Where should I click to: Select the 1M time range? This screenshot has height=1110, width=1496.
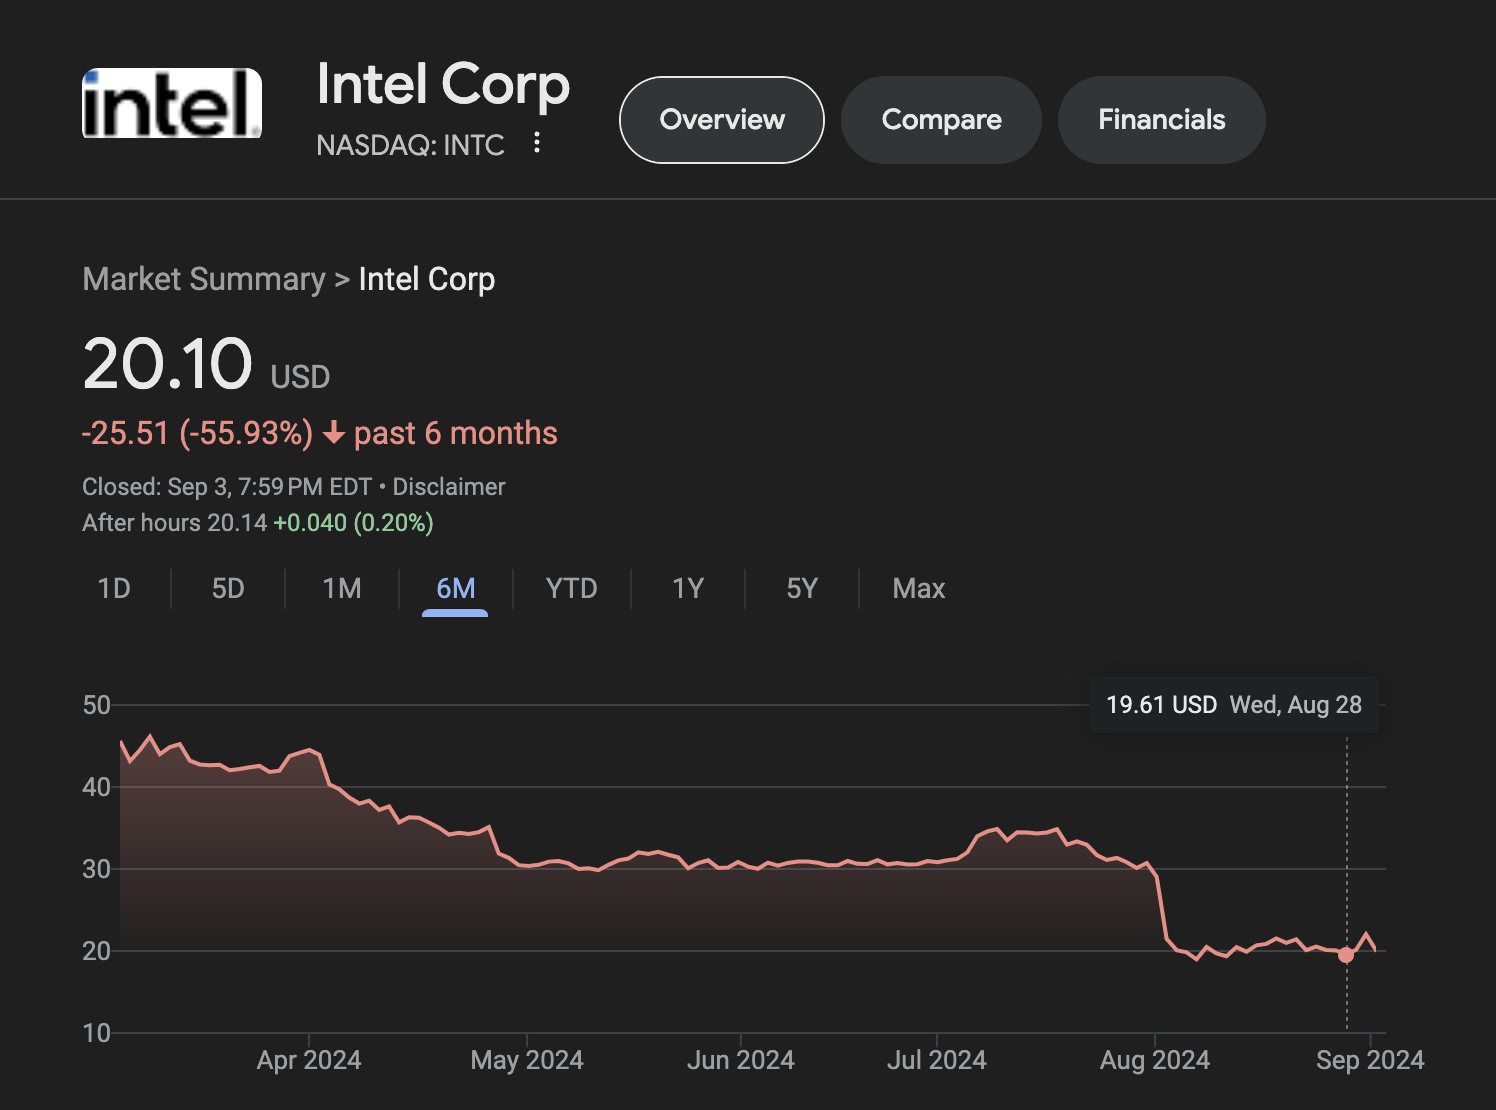[x=342, y=588]
